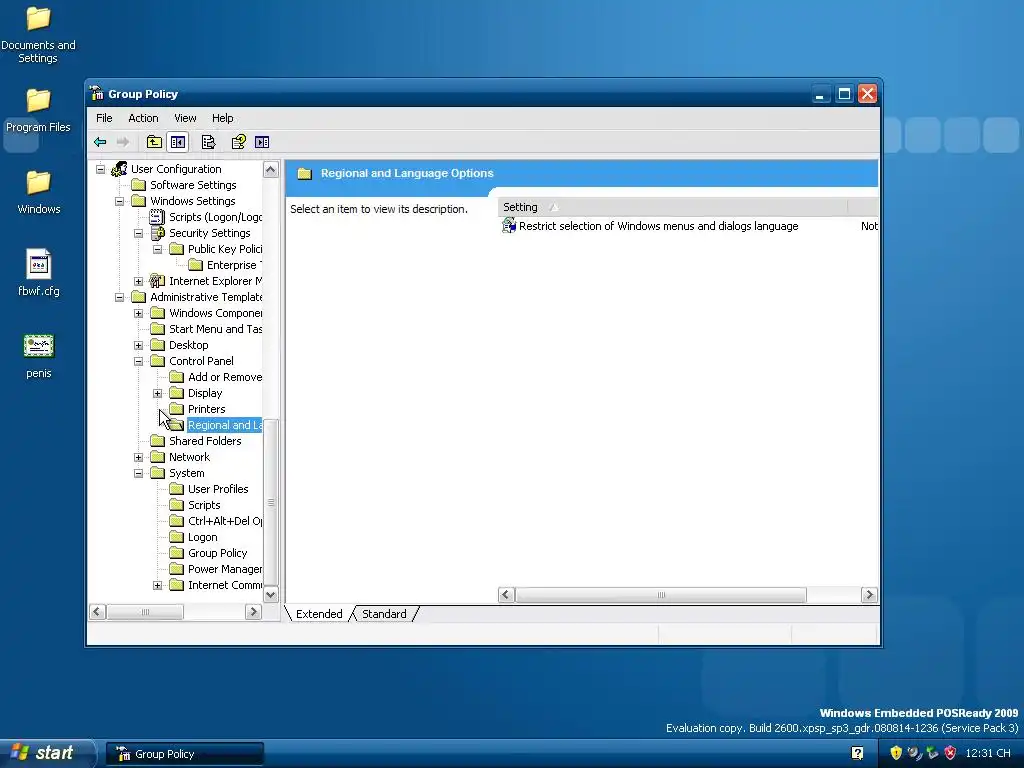The width and height of the screenshot is (1024, 768).
Task: Toggle the Show/Hide Action Pane toolbar icon
Action: point(262,142)
